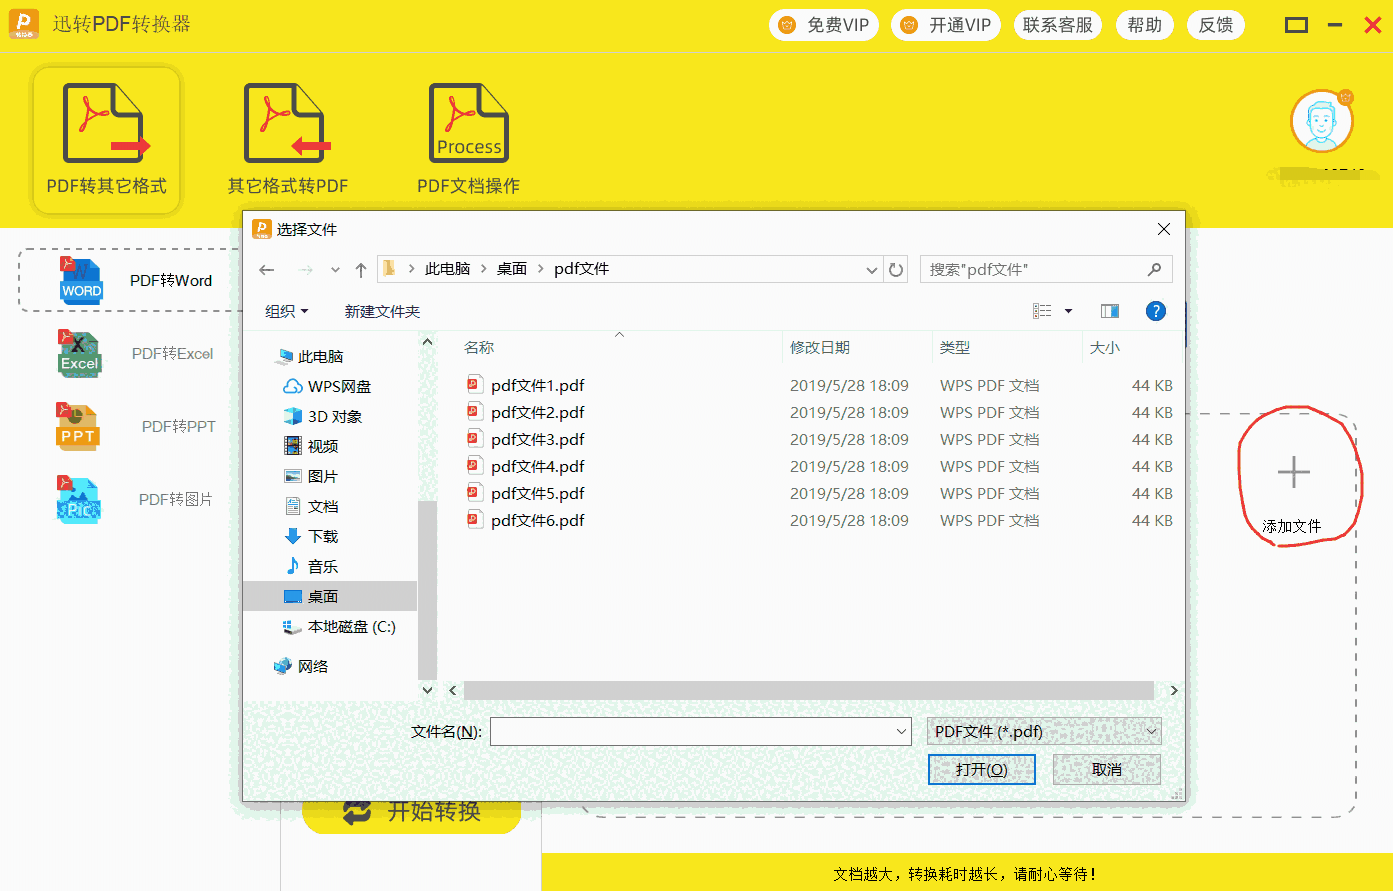This screenshot has width=1393, height=891.
Task: Switch to 其它格式转PDF mode
Action: pyautogui.click(x=287, y=140)
